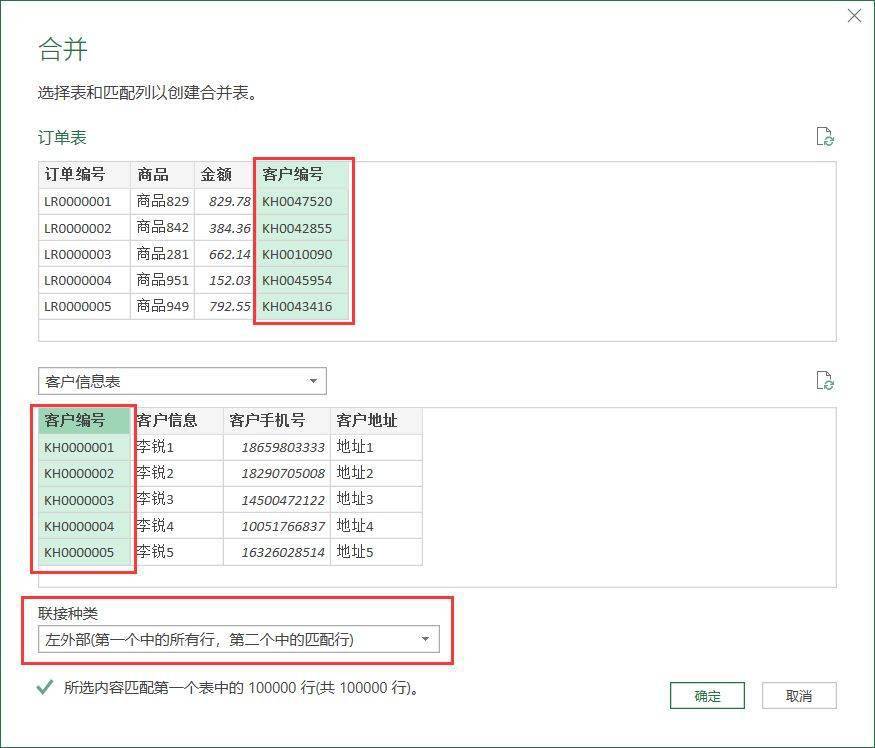This screenshot has height=748, width=875.
Task: Open the 联接种类 join kind dropdown
Action: tap(239, 639)
